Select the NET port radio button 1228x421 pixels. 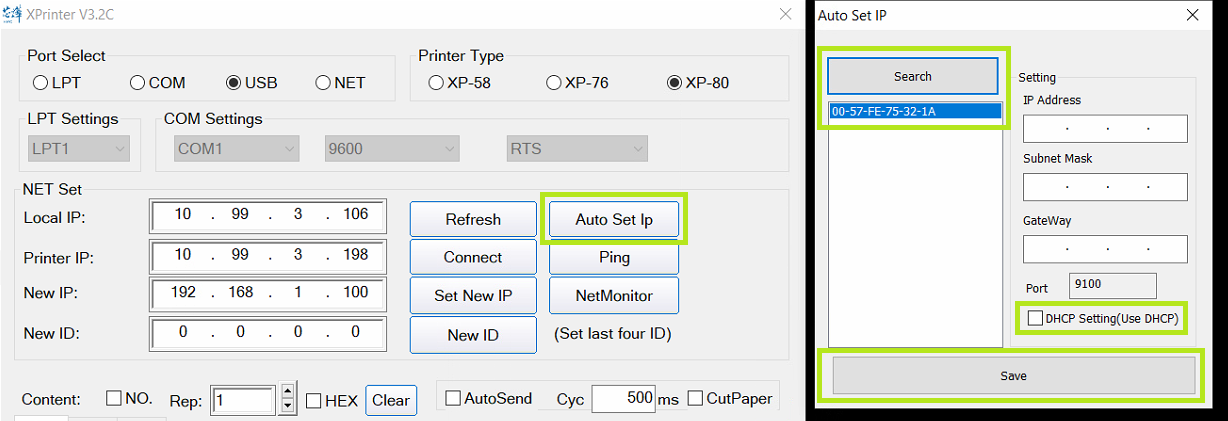coord(323,83)
